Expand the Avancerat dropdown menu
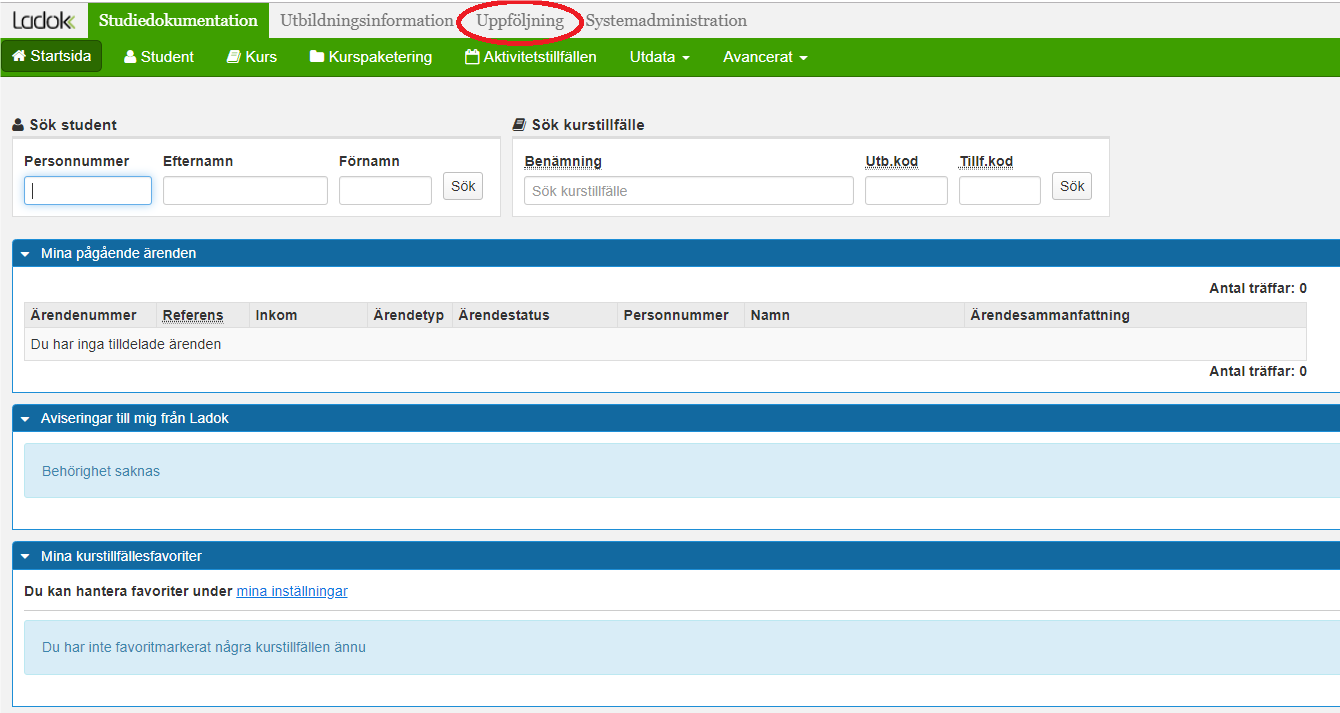This screenshot has height=713, width=1340. click(765, 57)
